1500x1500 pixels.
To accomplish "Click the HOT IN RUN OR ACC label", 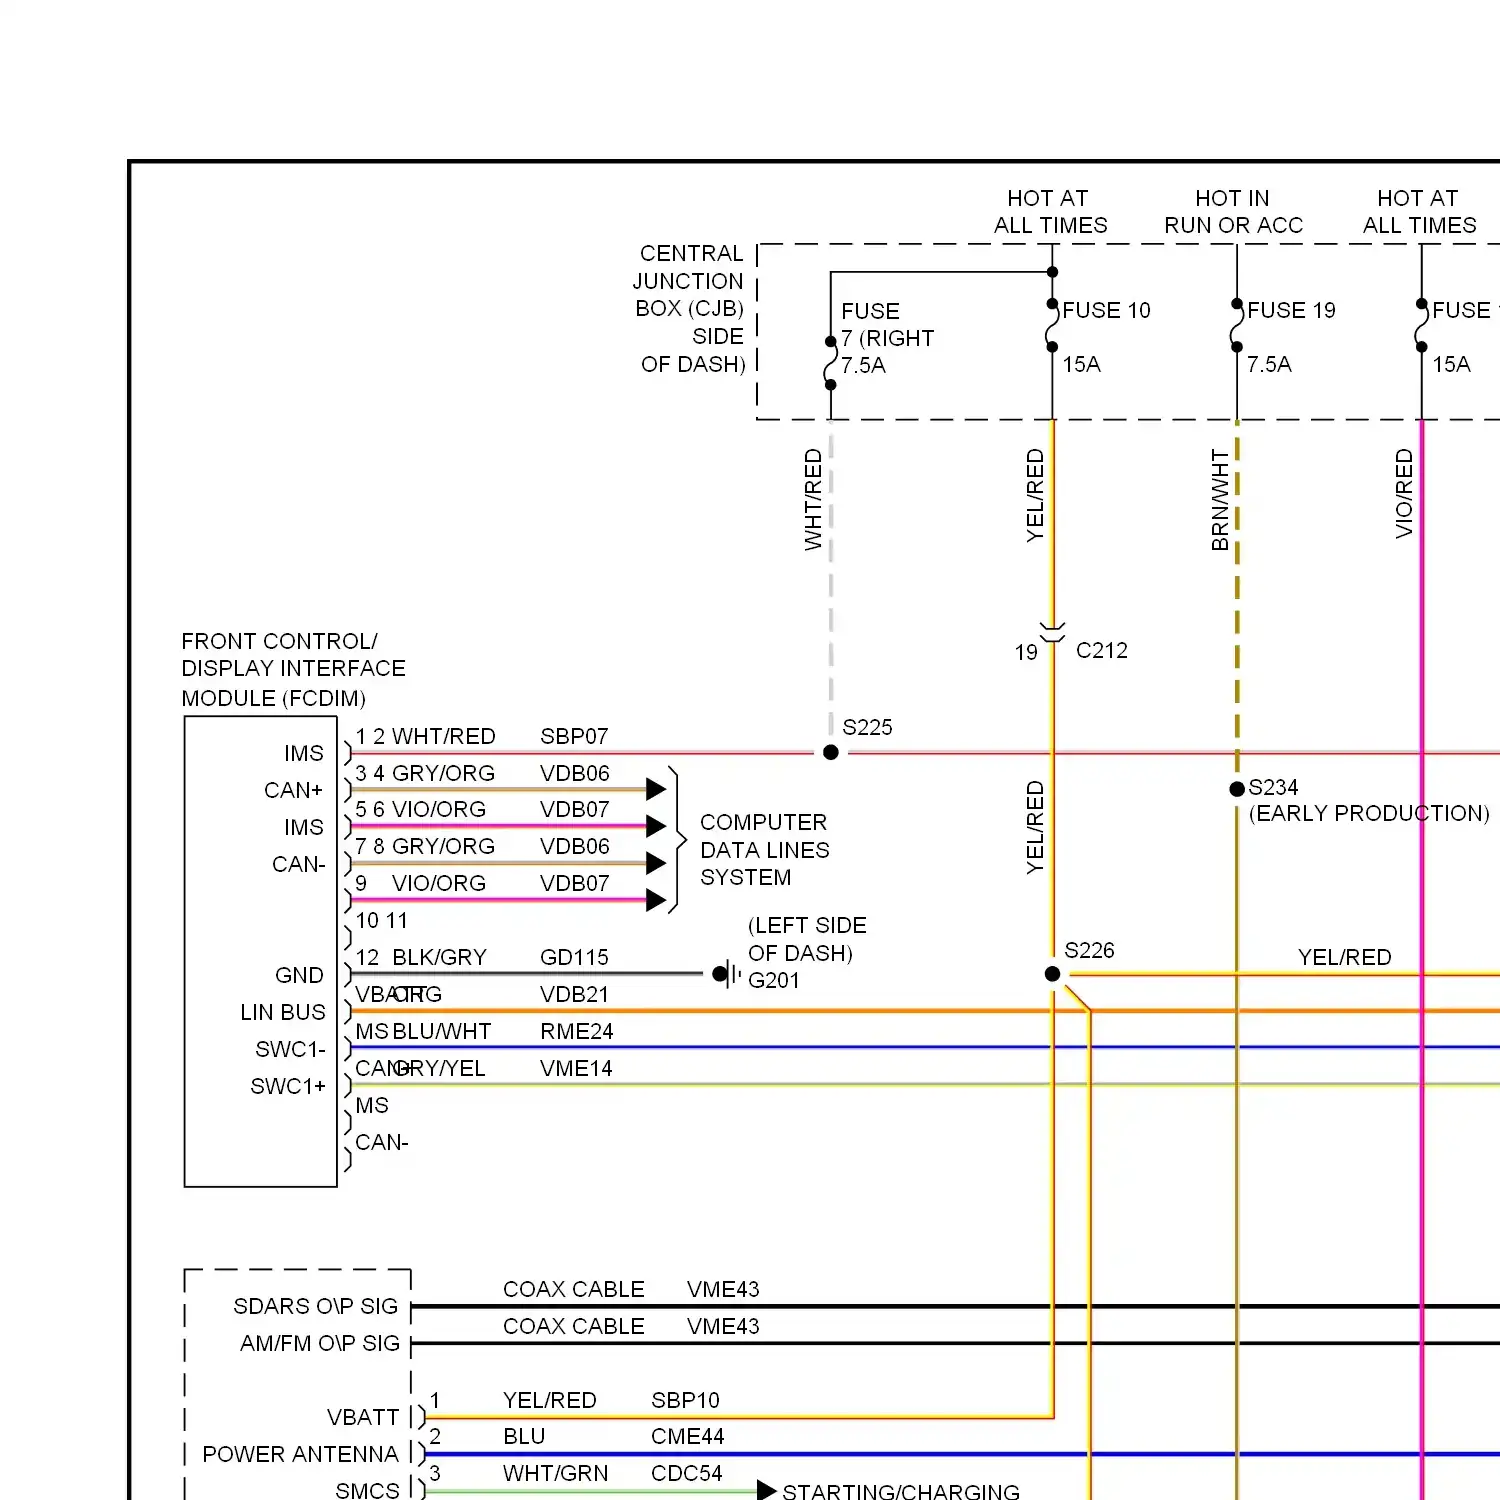I will (x=1233, y=212).
